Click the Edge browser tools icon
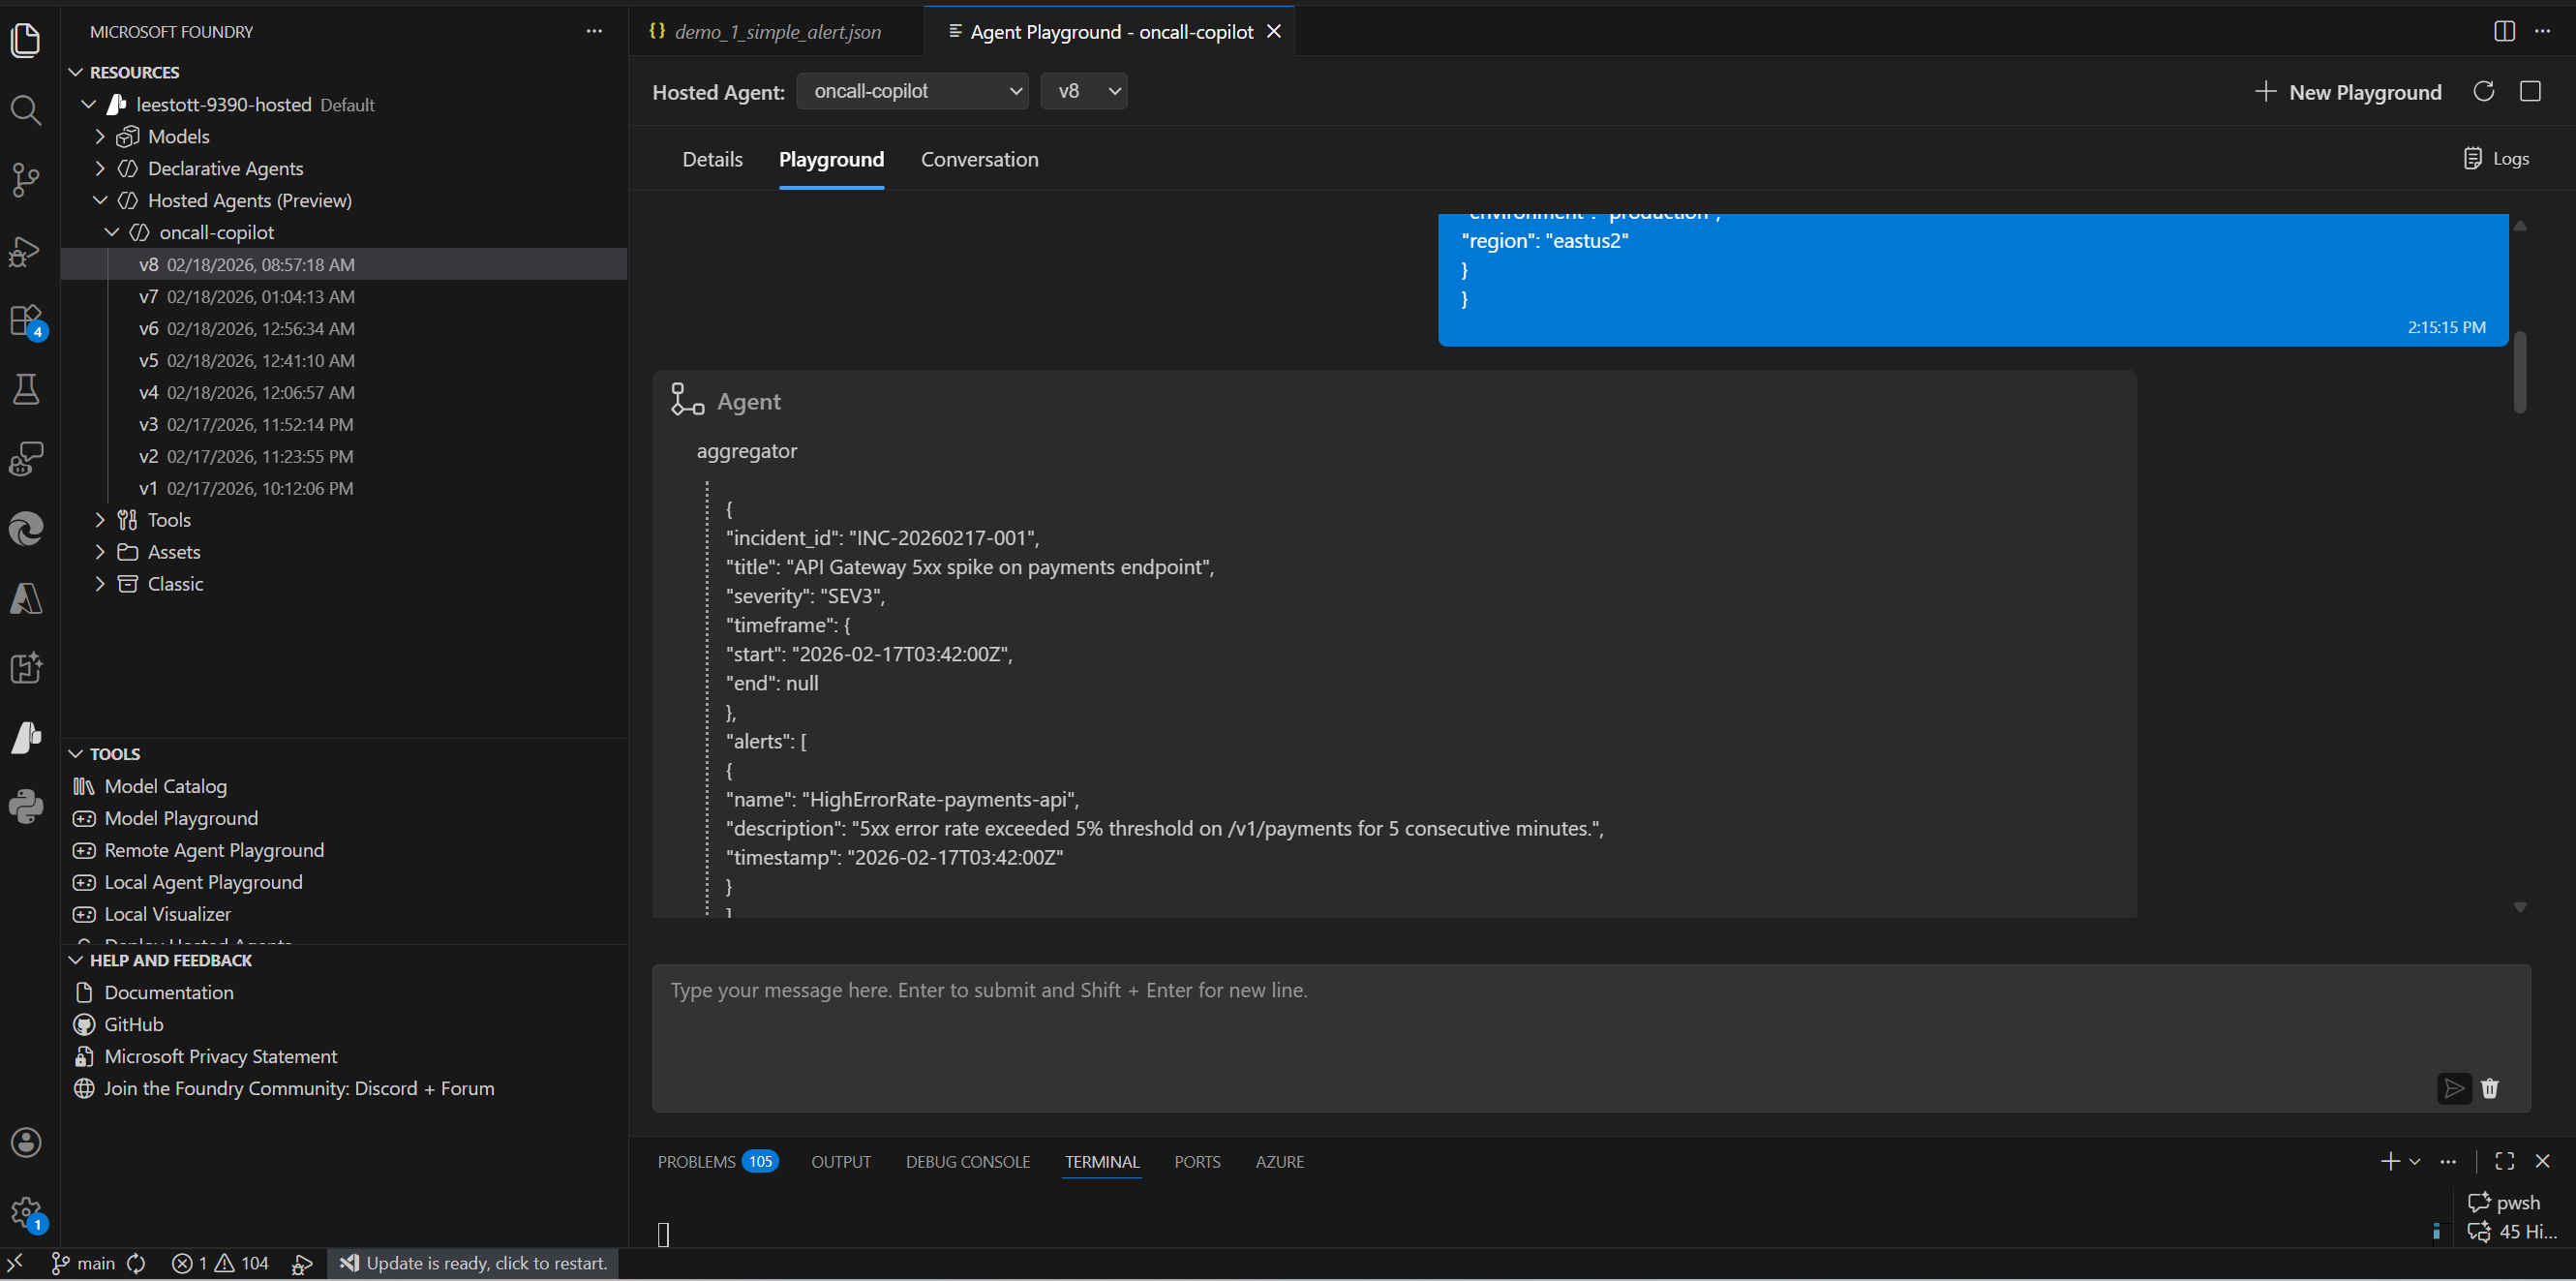This screenshot has height=1281, width=2576. tap(26, 528)
